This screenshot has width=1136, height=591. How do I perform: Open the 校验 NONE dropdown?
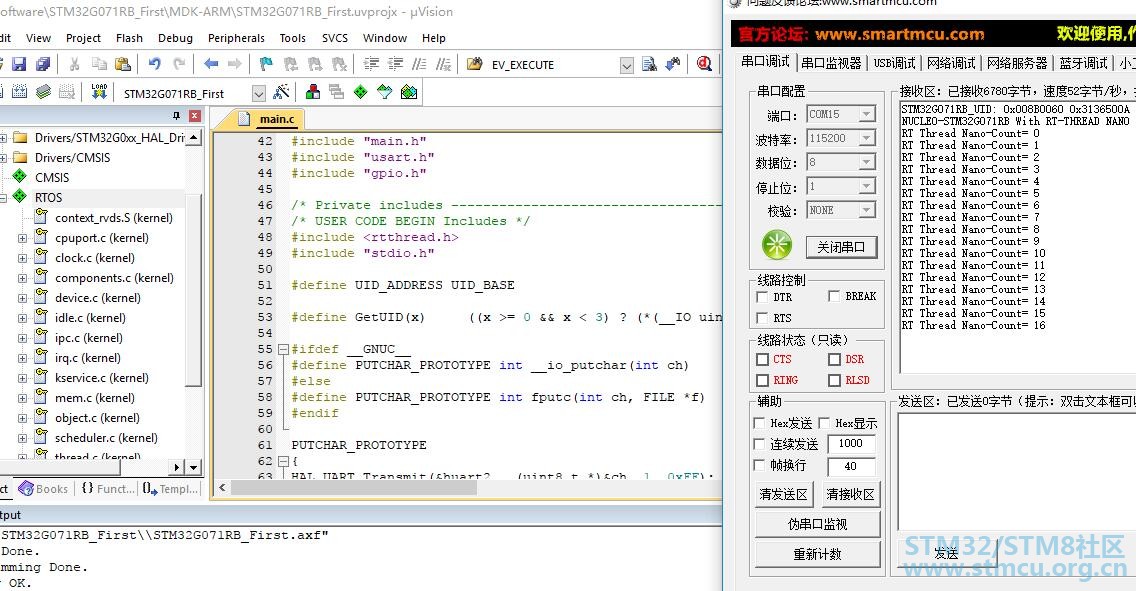(866, 210)
